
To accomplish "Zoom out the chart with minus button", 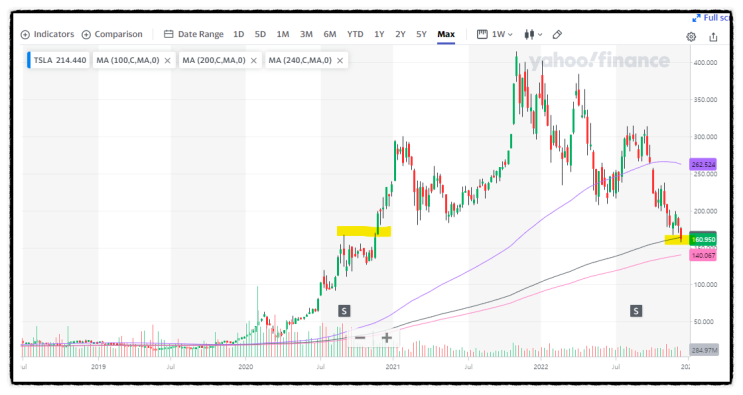I will point(360,338).
